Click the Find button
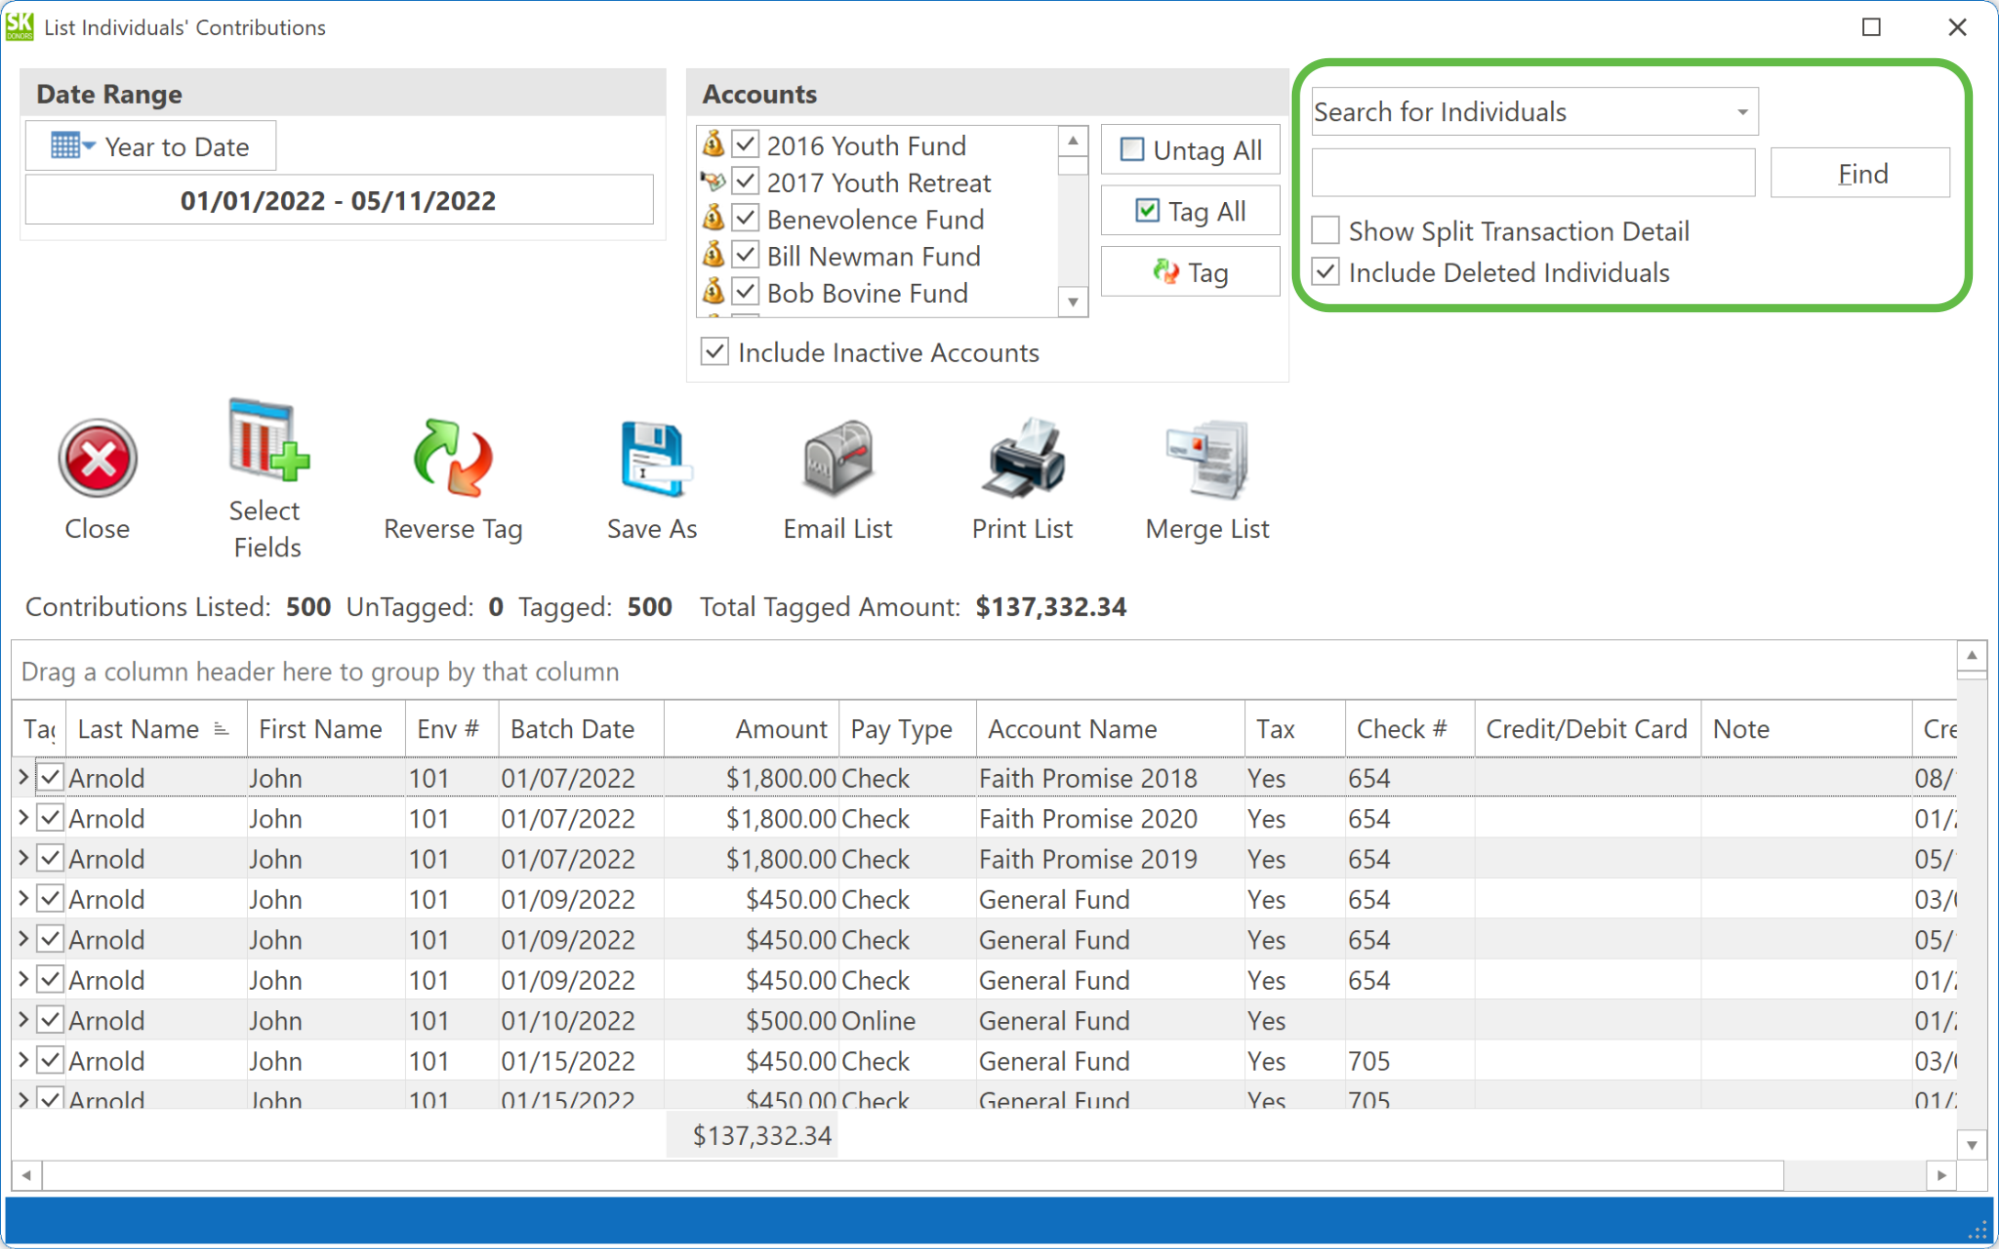The width and height of the screenshot is (1999, 1250). [x=1860, y=172]
